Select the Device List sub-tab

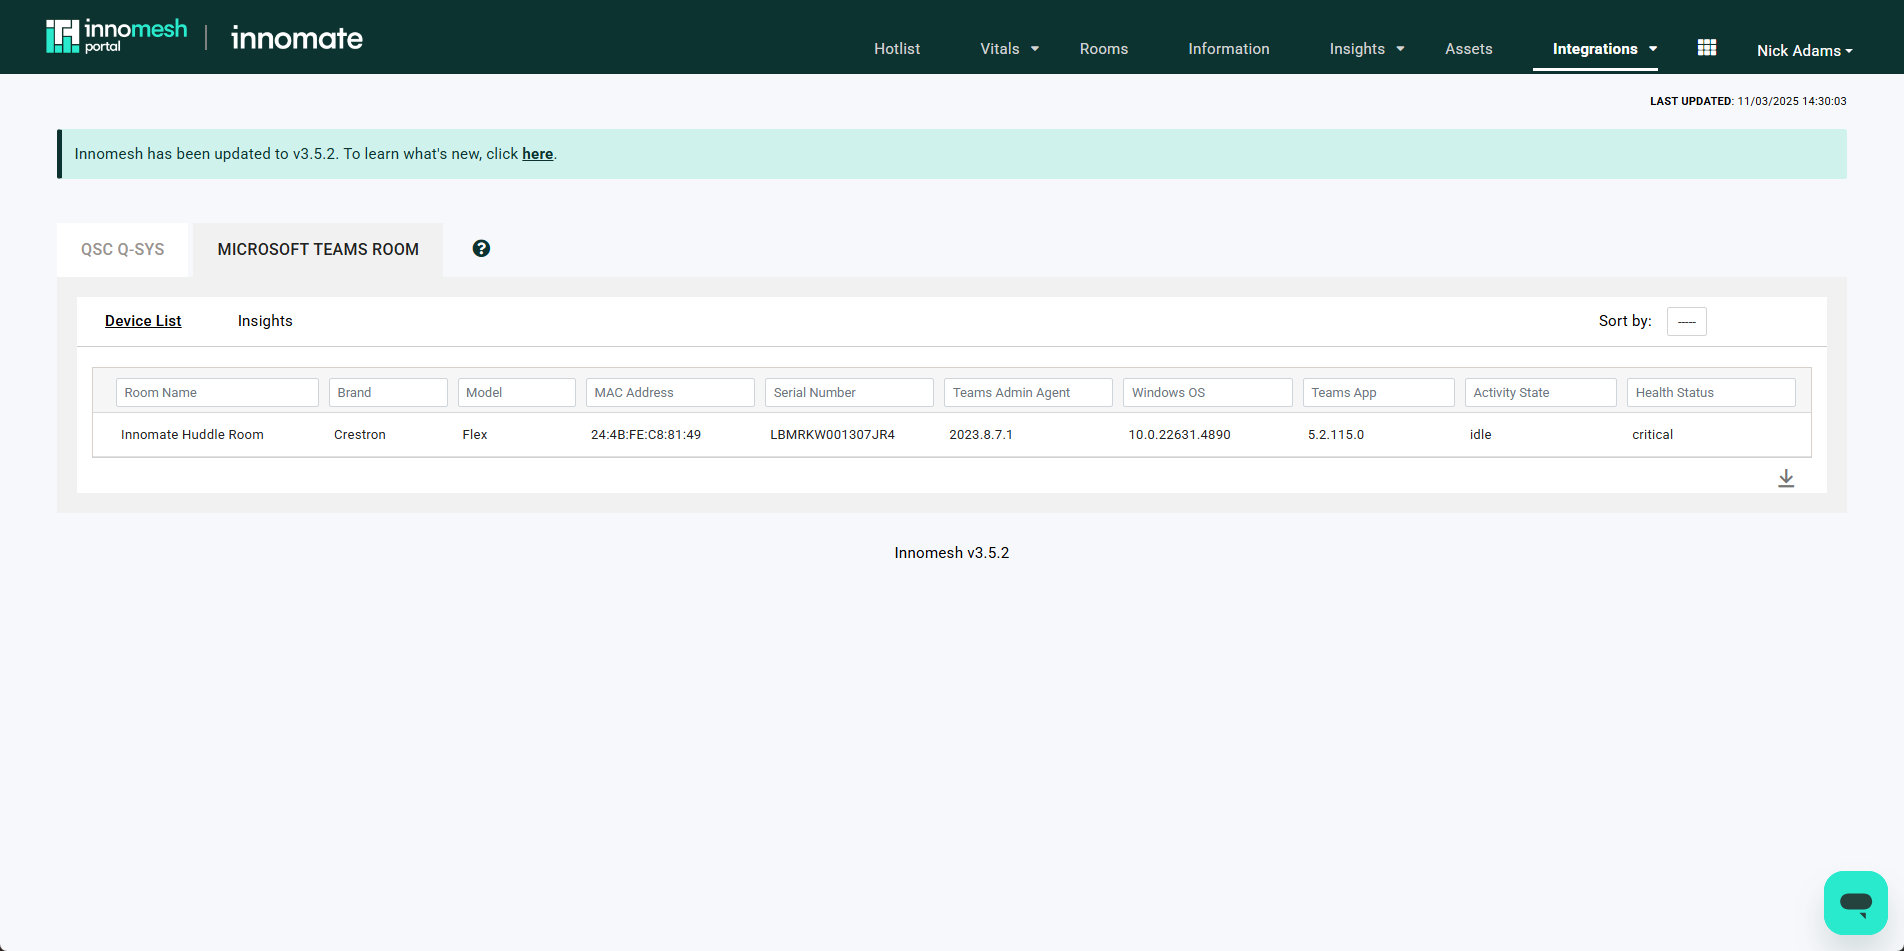[143, 321]
